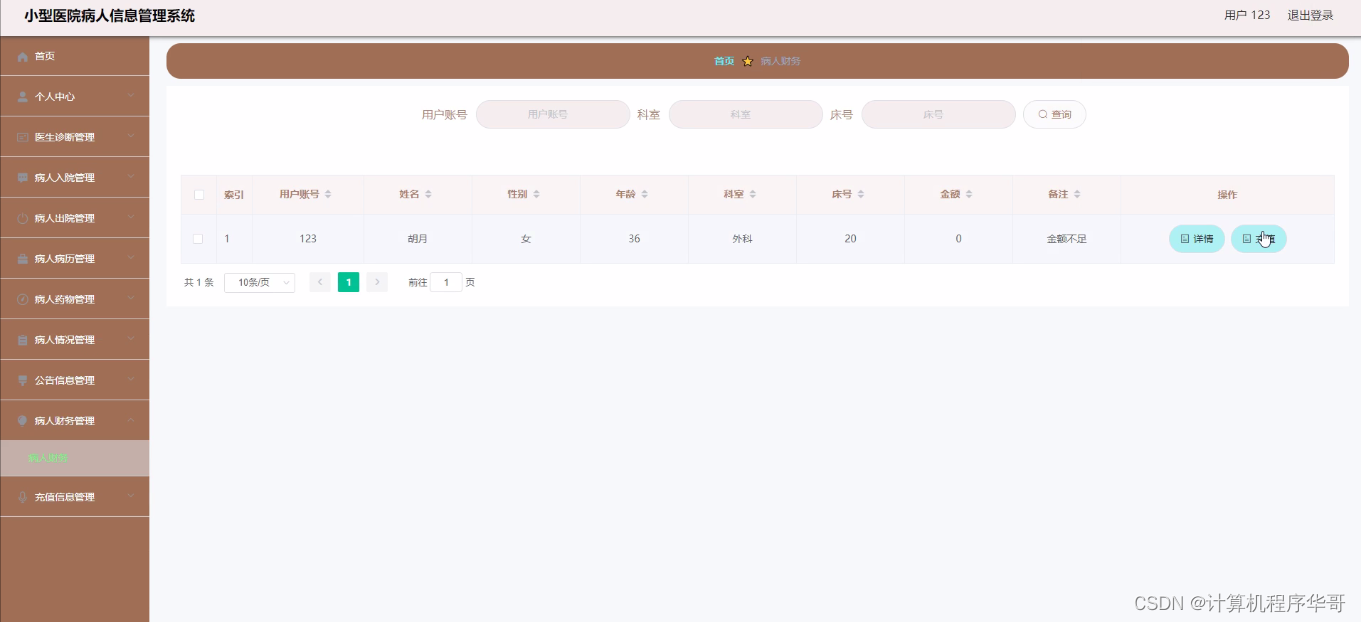Click the 用户 123 account label

[1247, 15]
